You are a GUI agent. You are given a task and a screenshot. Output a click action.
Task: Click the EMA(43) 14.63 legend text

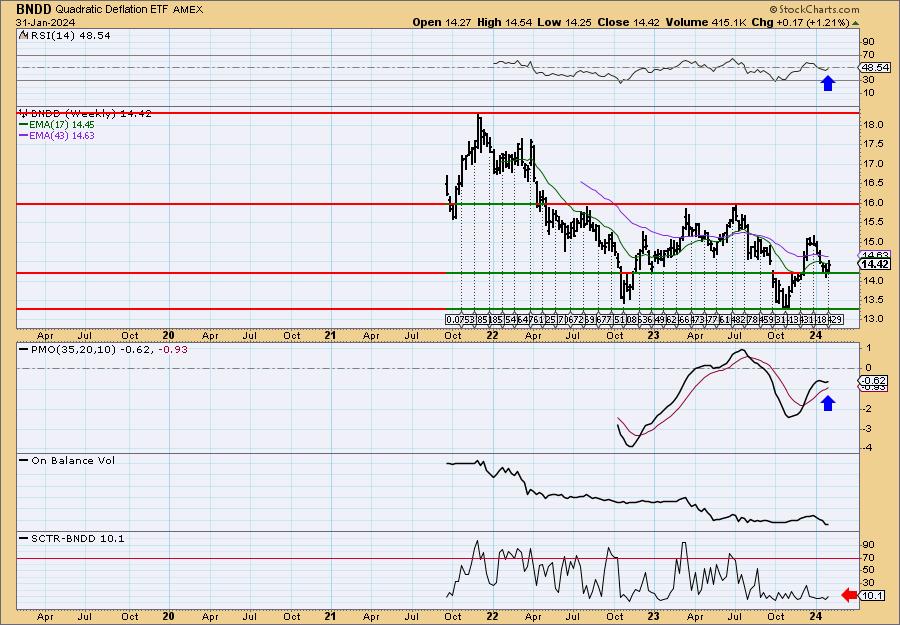[x=62, y=136]
